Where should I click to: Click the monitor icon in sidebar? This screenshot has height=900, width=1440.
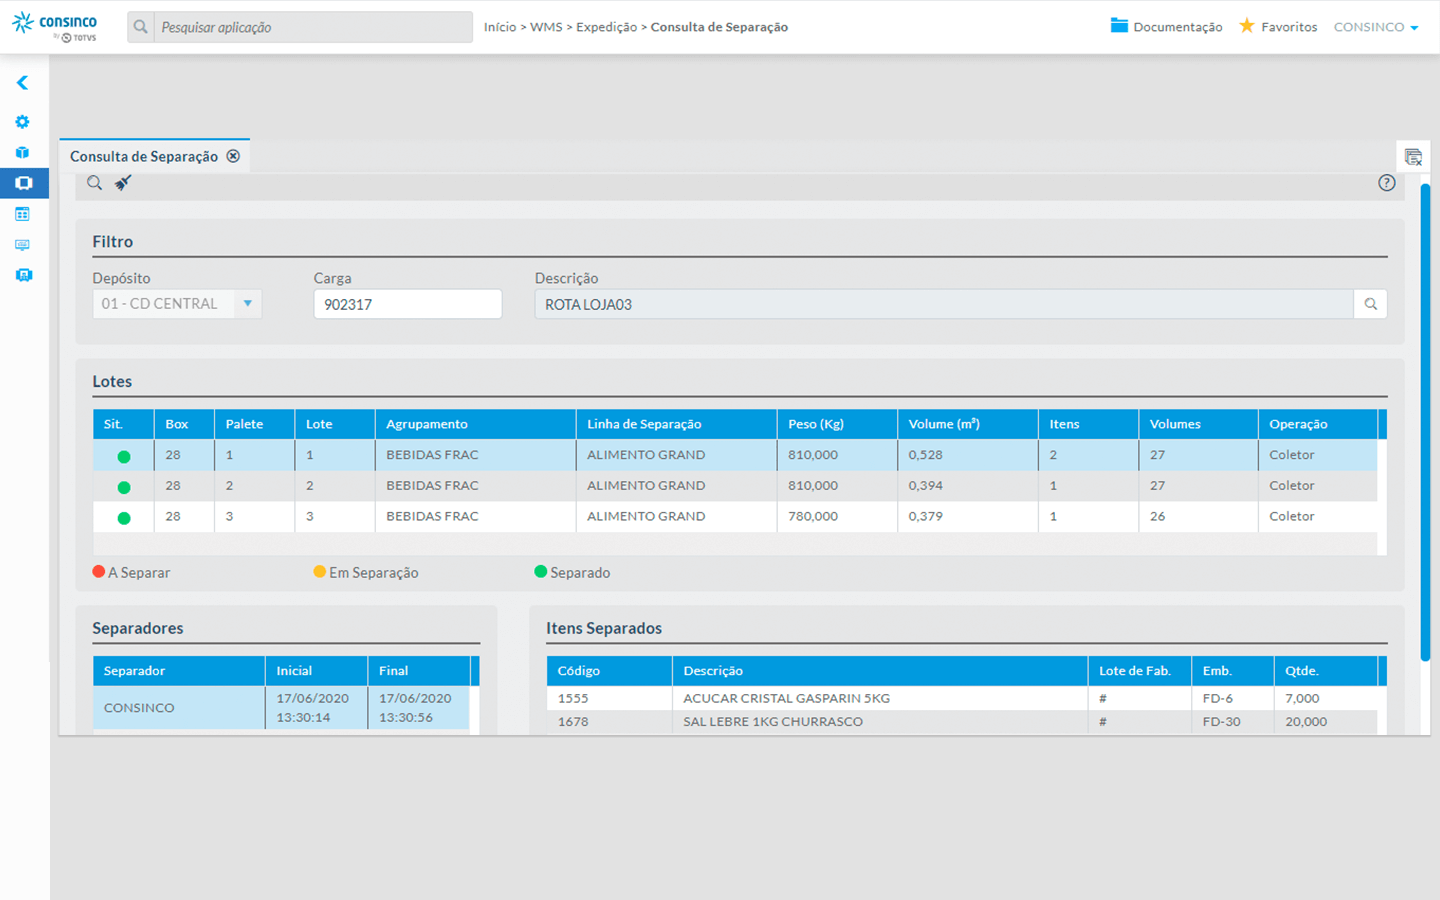pos(22,245)
